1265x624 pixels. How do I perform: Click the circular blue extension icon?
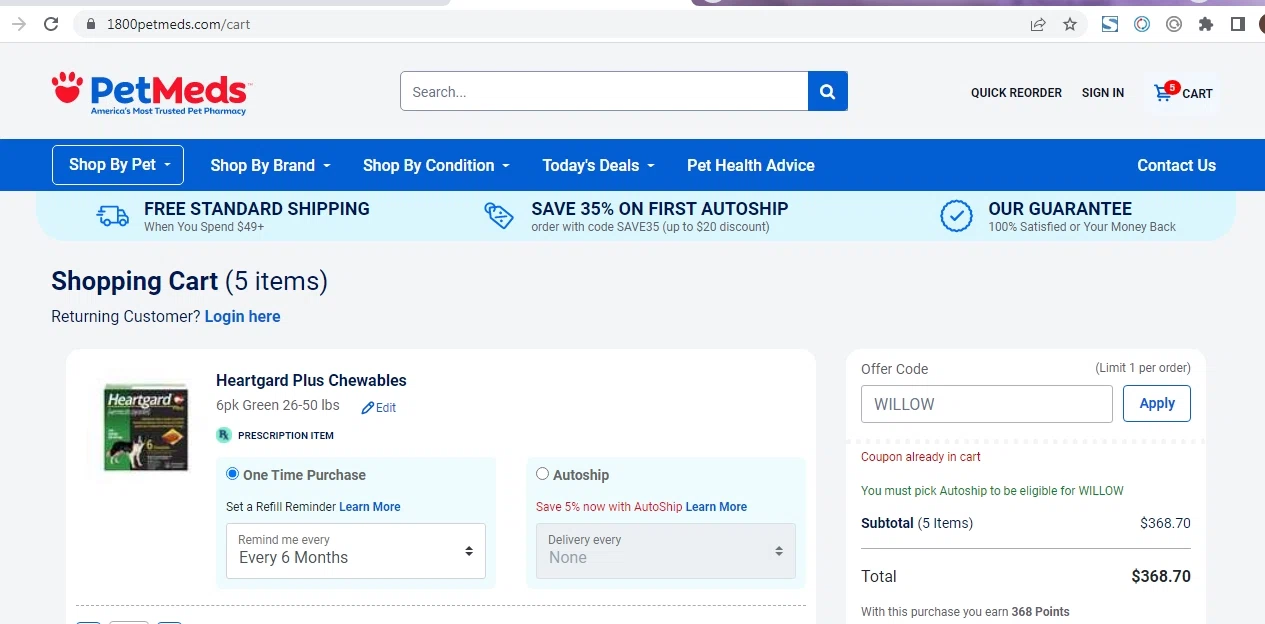pyautogui.click(x=1142, y=24)
